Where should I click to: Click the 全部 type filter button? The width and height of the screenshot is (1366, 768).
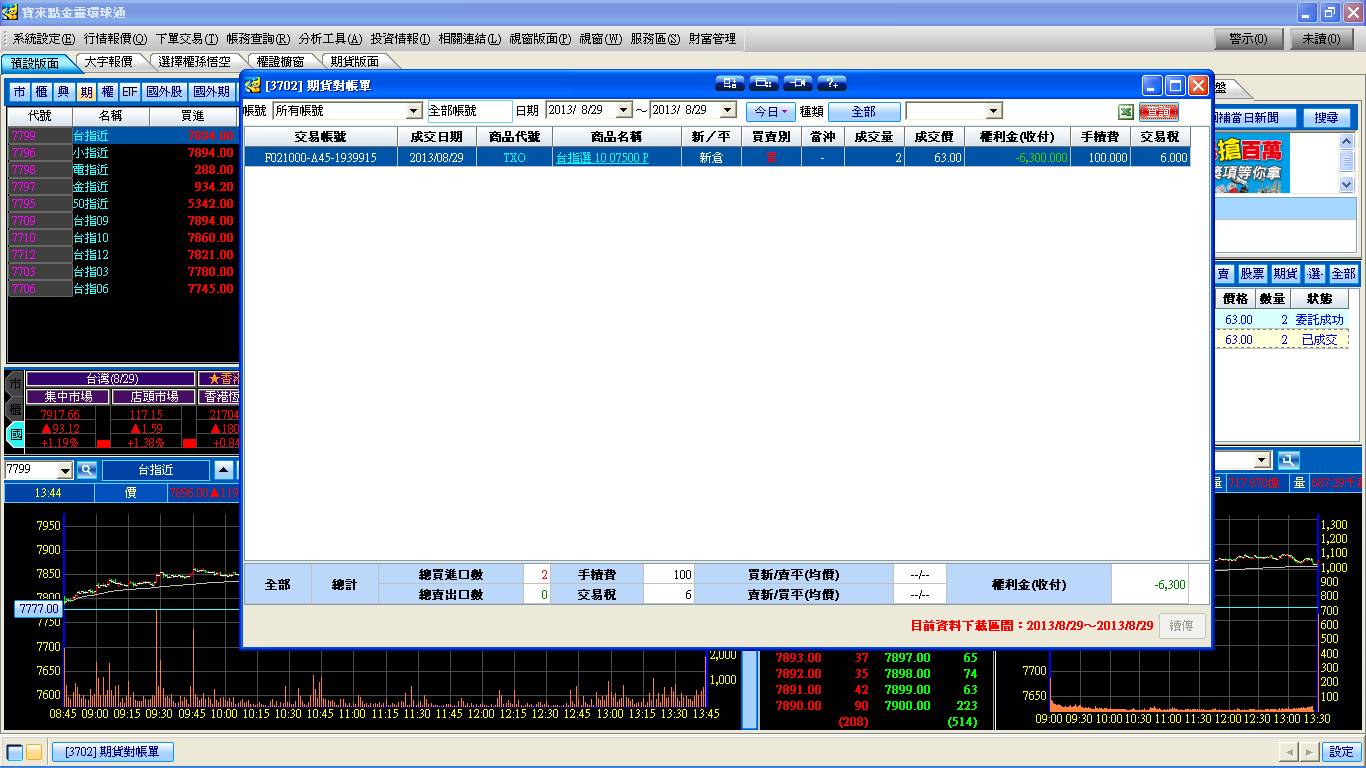[863, 112]
